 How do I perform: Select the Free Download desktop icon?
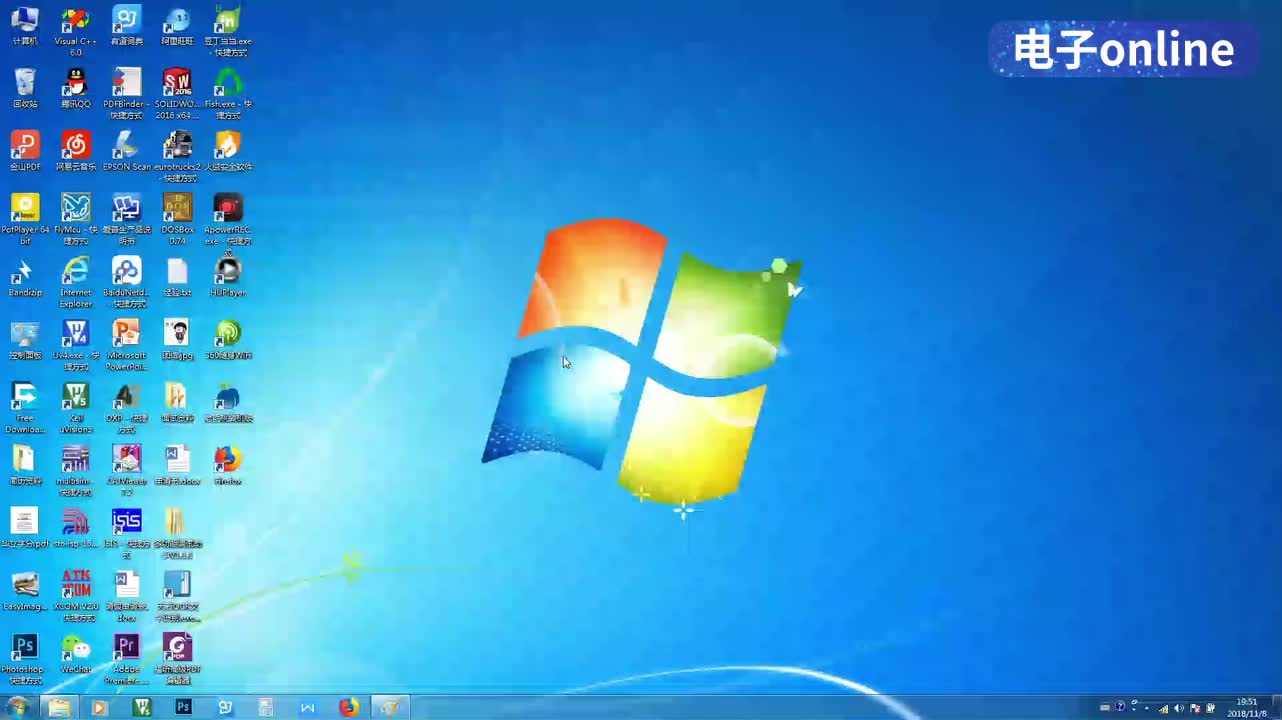(x=25, y=408)
